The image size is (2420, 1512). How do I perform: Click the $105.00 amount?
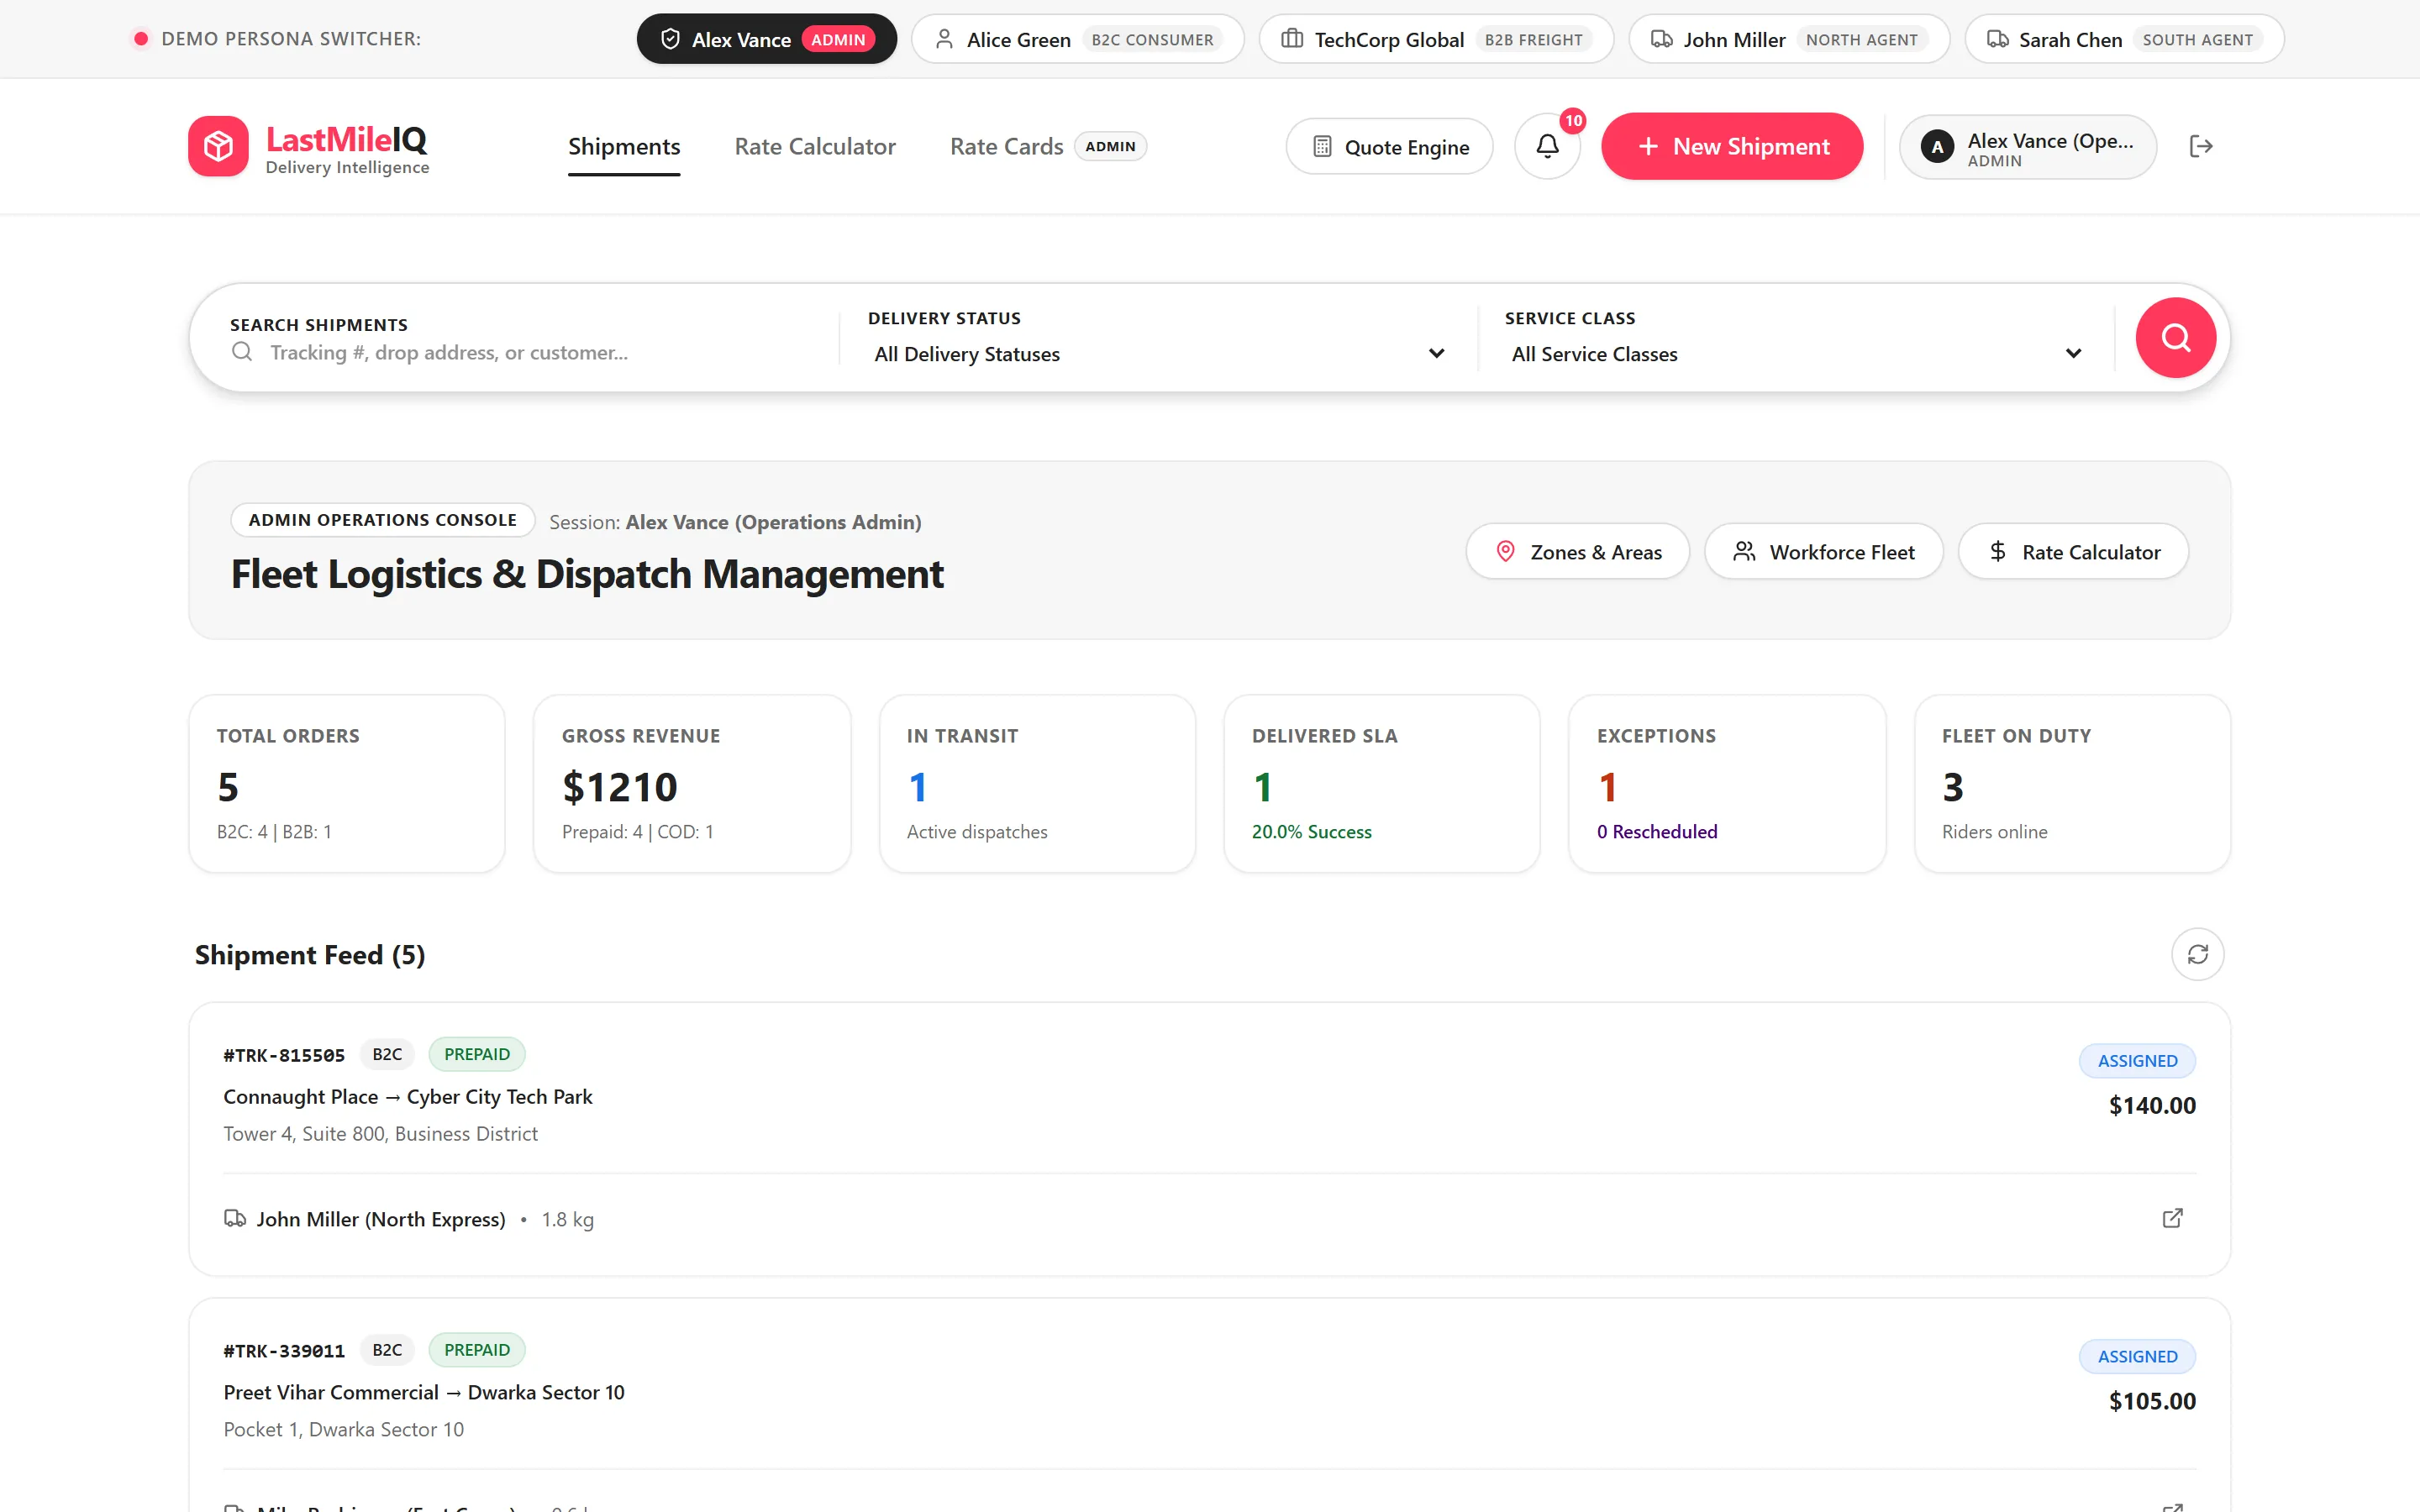point(2152,1401)
